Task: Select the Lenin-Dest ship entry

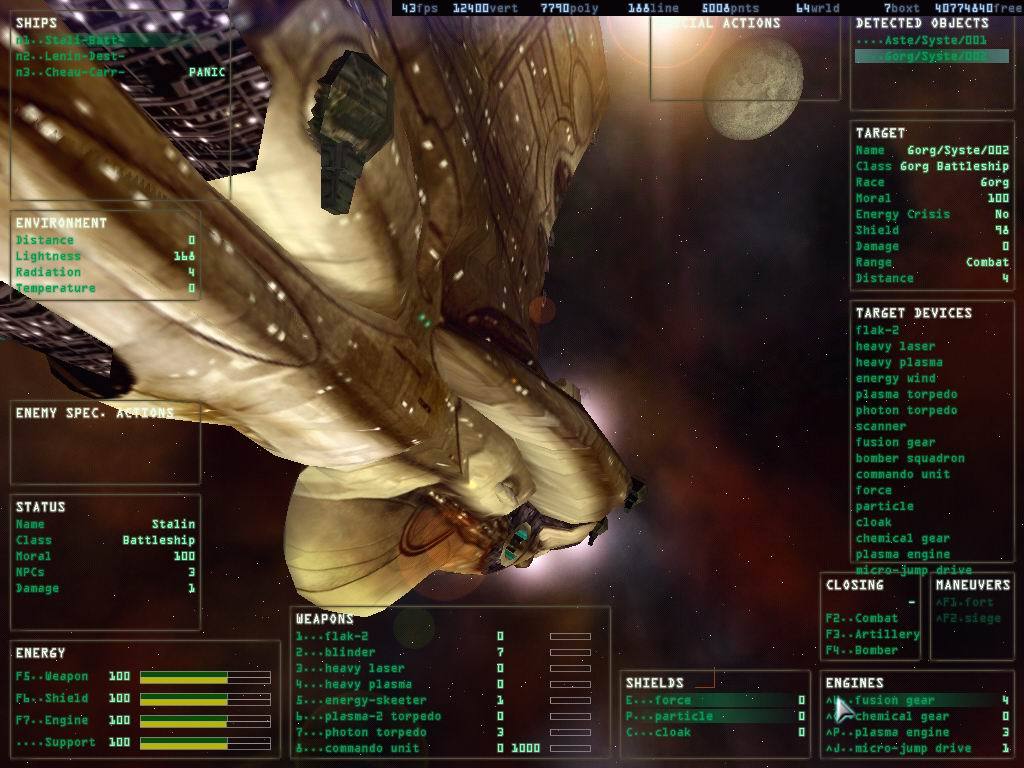Action: tap(70, 57)
